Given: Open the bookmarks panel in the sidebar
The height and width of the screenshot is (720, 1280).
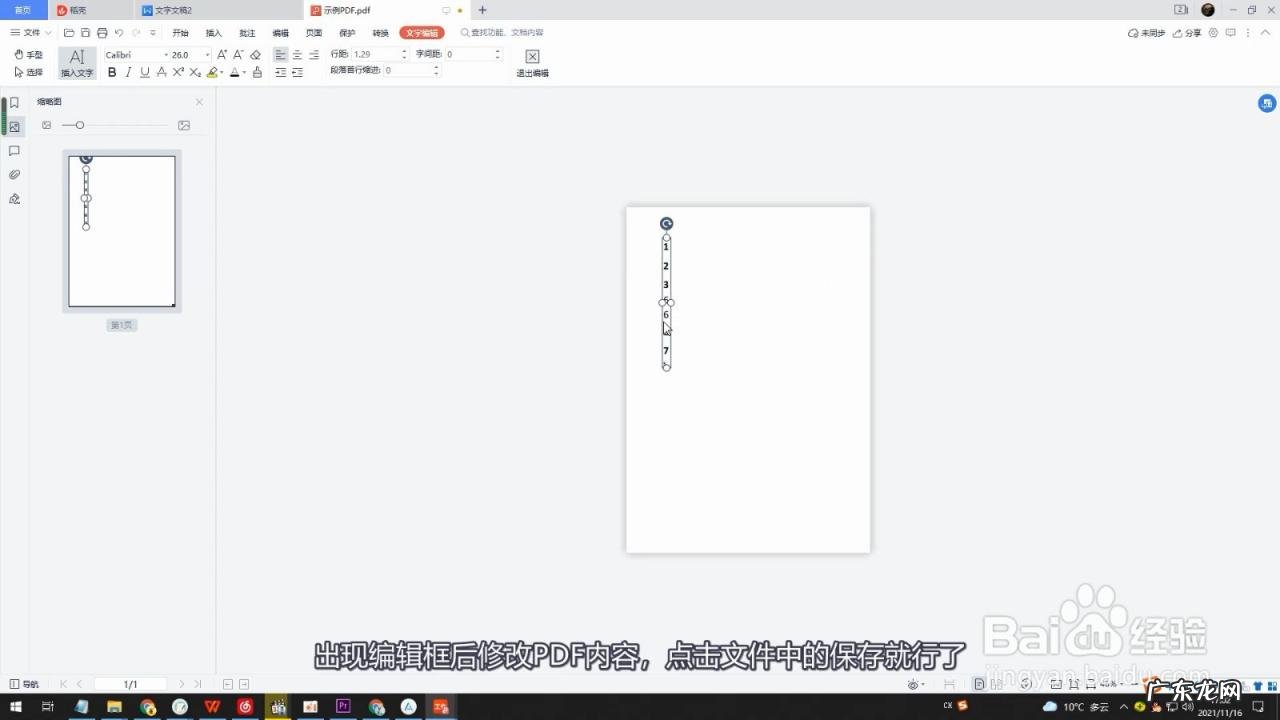Looking at the screenshot, I should [x=14, y=101].
